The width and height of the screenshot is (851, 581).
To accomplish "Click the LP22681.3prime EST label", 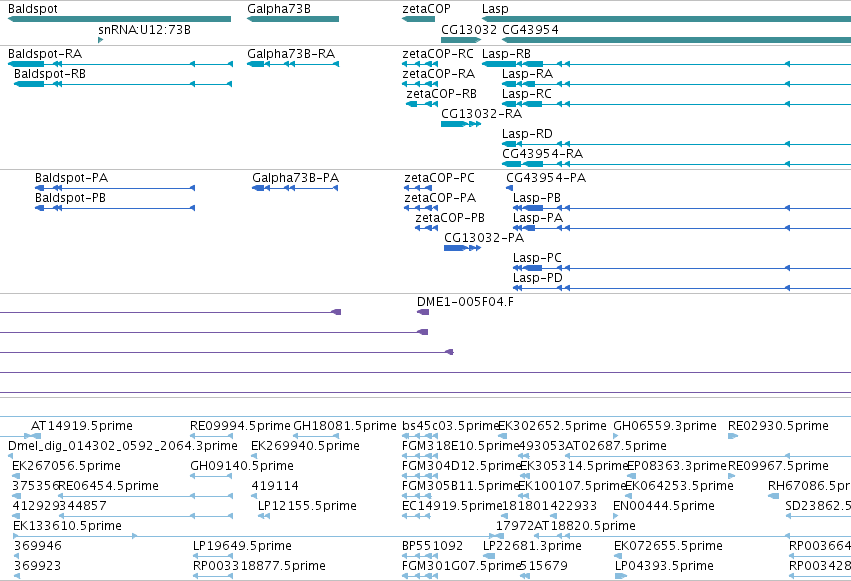I will [532, 546].
